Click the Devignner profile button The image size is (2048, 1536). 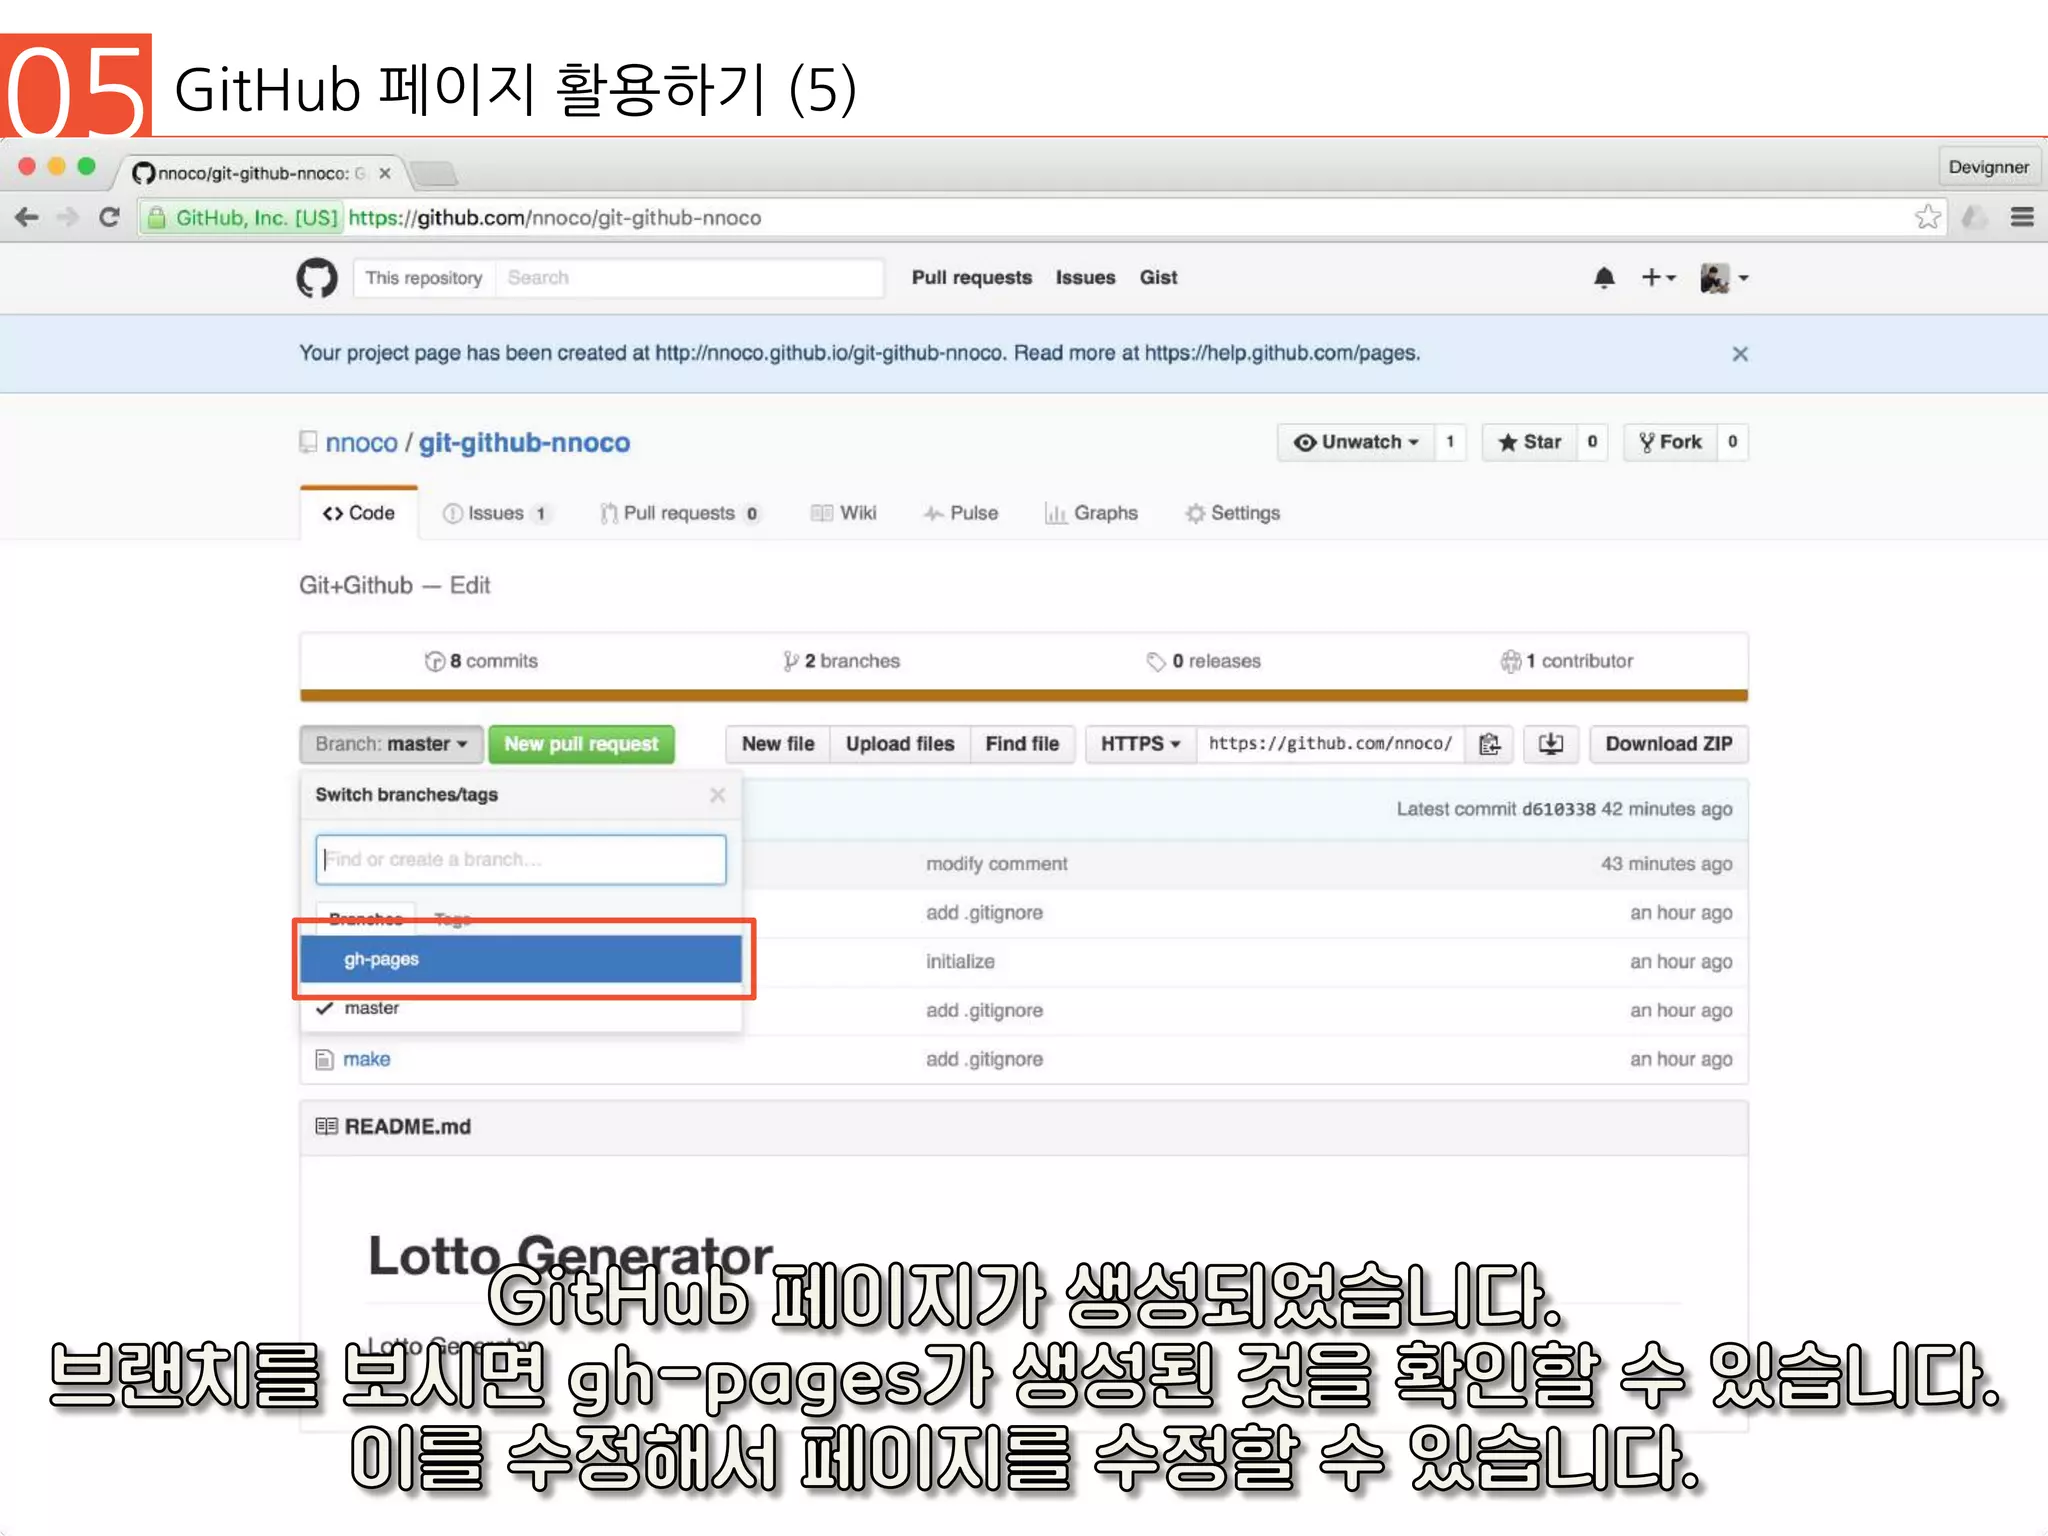1988,167
